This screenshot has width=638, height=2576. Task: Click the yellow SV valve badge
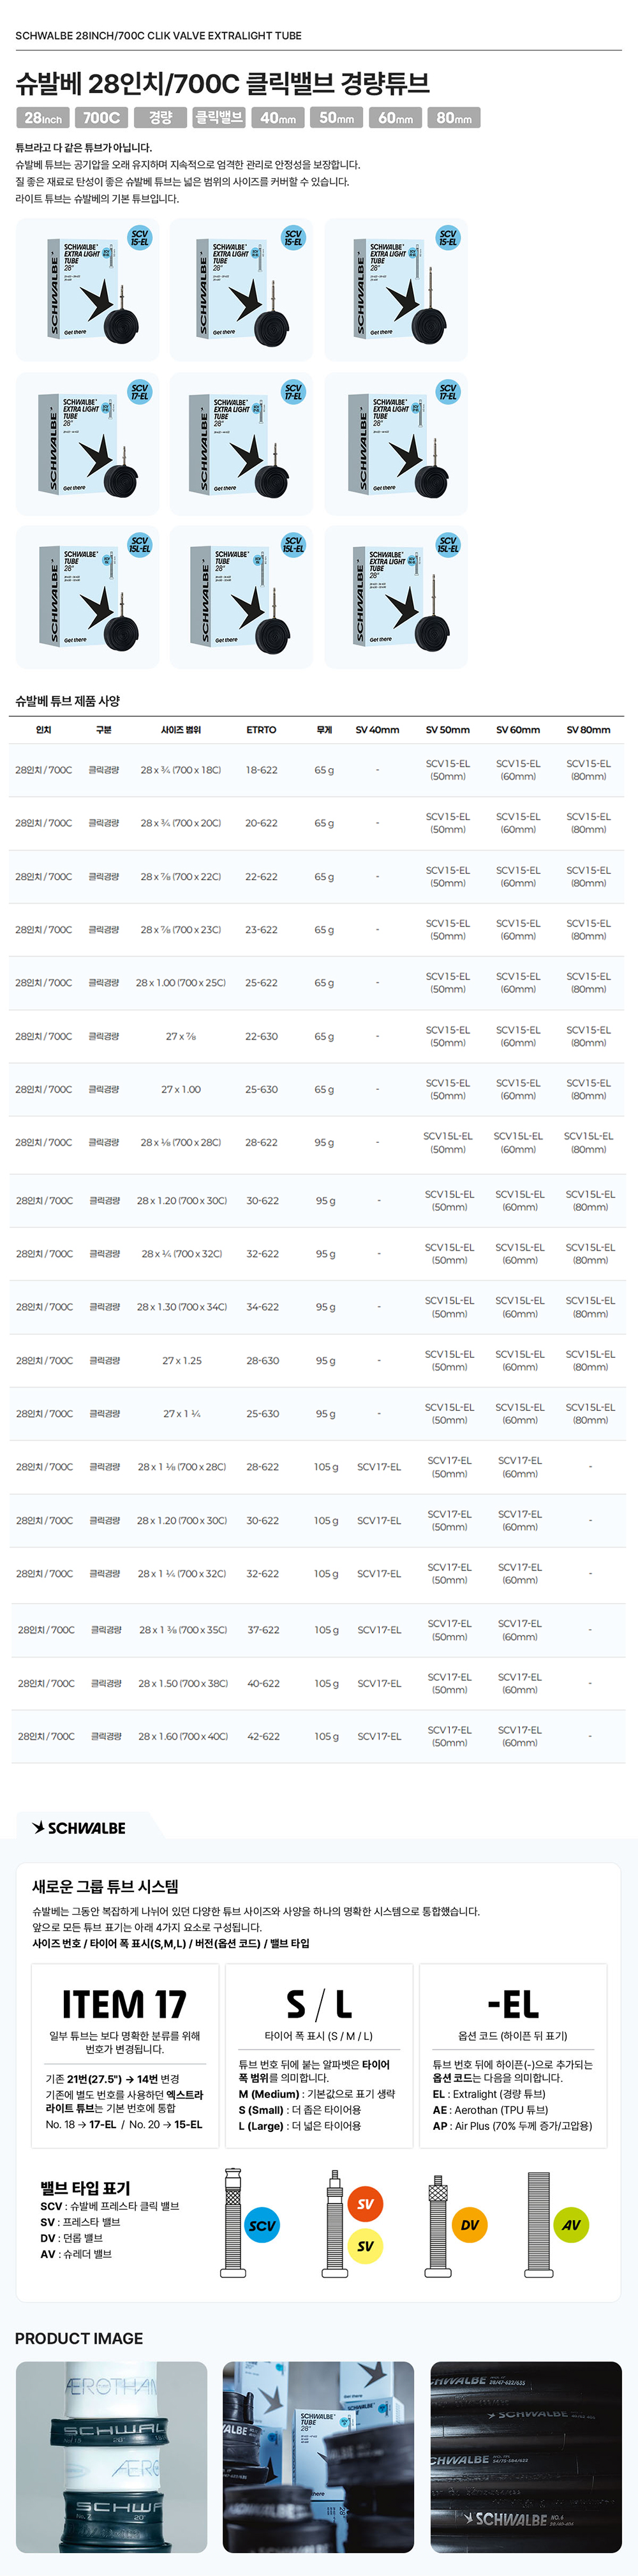(x=365, y=2246)
